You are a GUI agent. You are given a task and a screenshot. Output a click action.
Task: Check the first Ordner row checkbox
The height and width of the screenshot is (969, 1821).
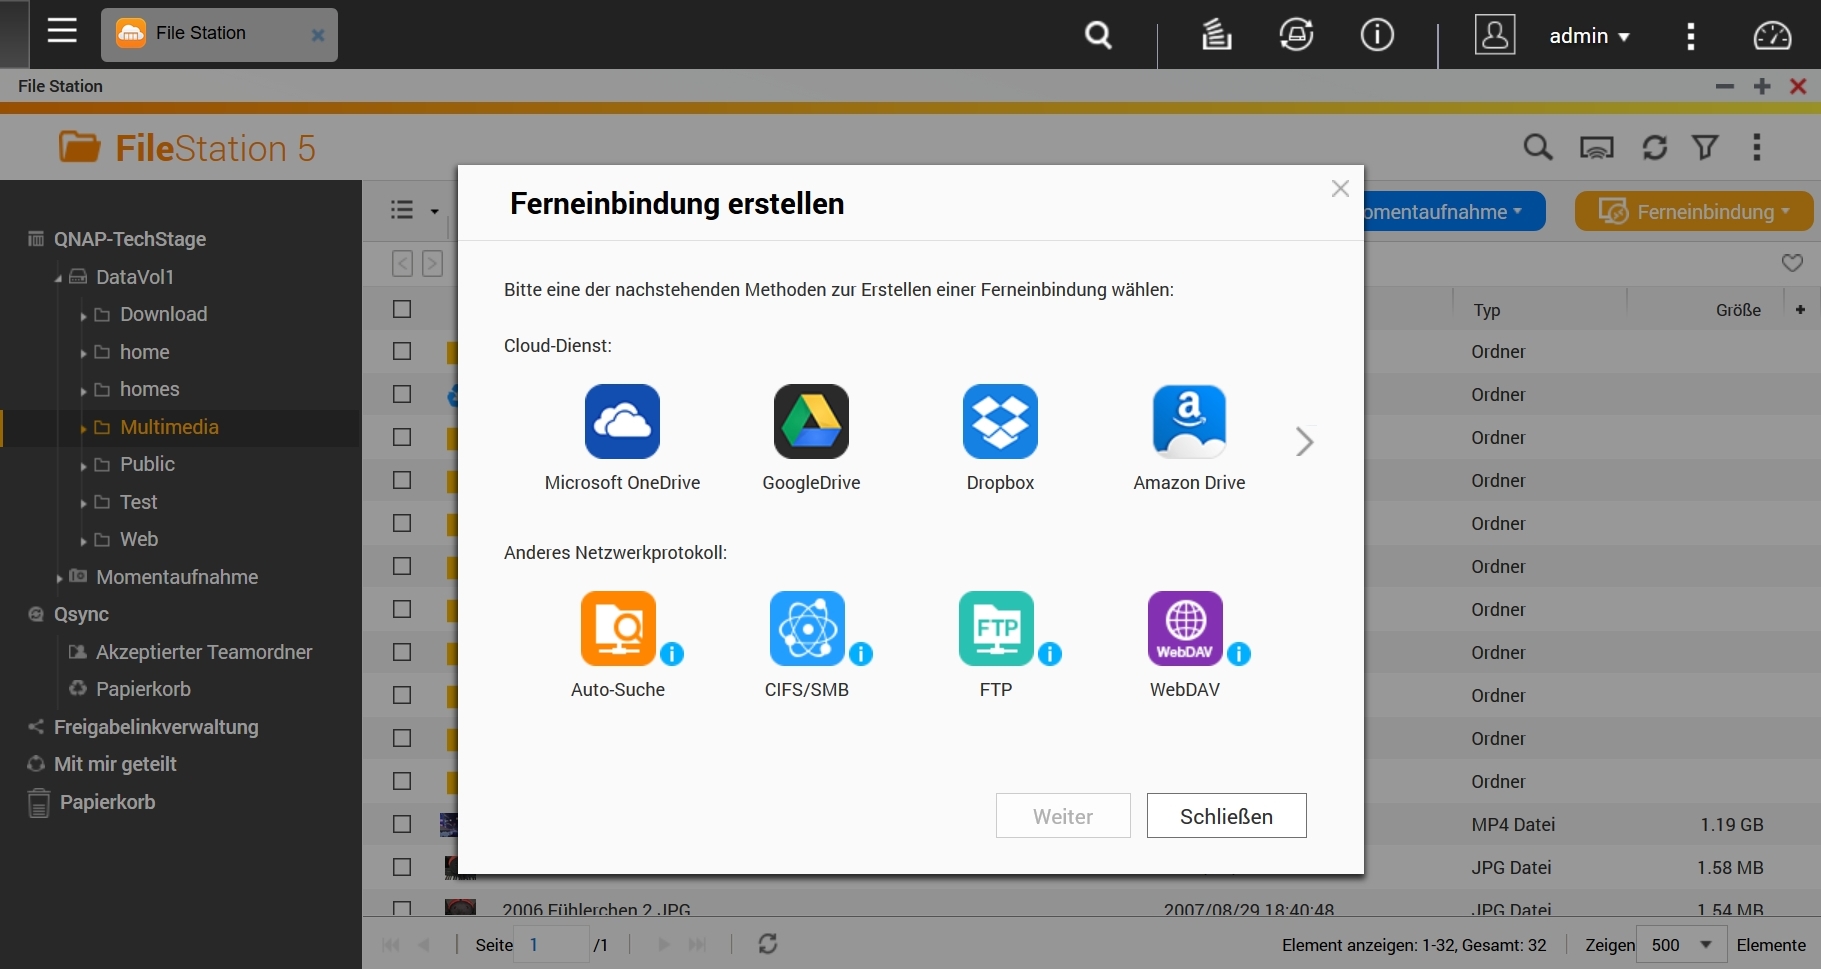[402, 351]
